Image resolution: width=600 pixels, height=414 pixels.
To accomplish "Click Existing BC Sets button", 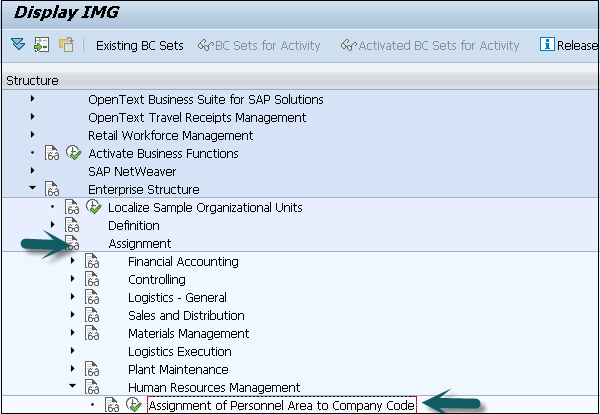I will tap(139, 45).
